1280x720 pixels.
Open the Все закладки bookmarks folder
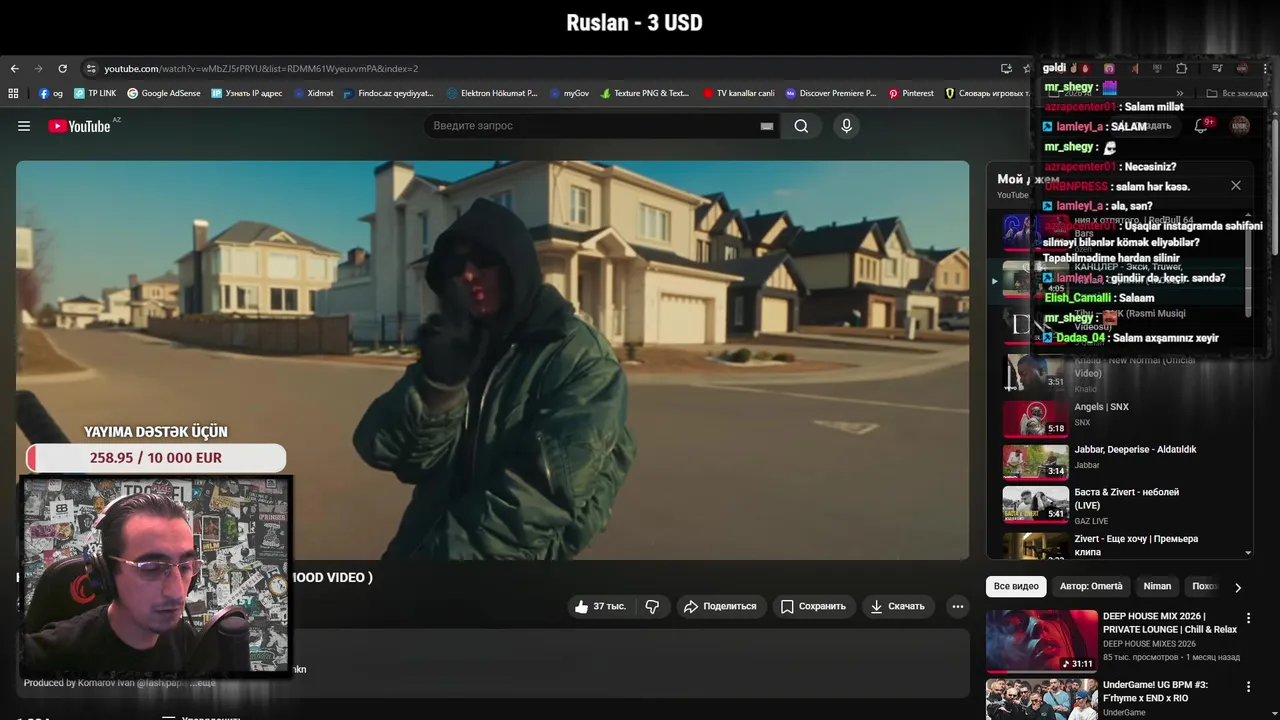[x=1238, y=93]
